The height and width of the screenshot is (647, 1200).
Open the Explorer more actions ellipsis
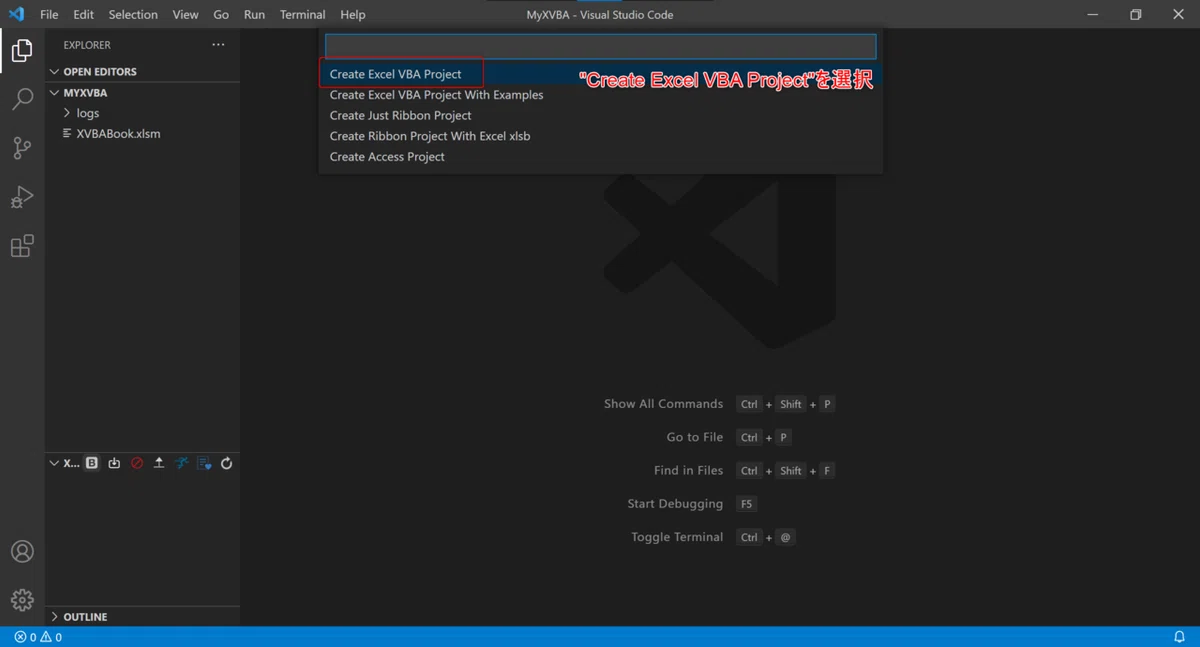click(x=218, y=45)
